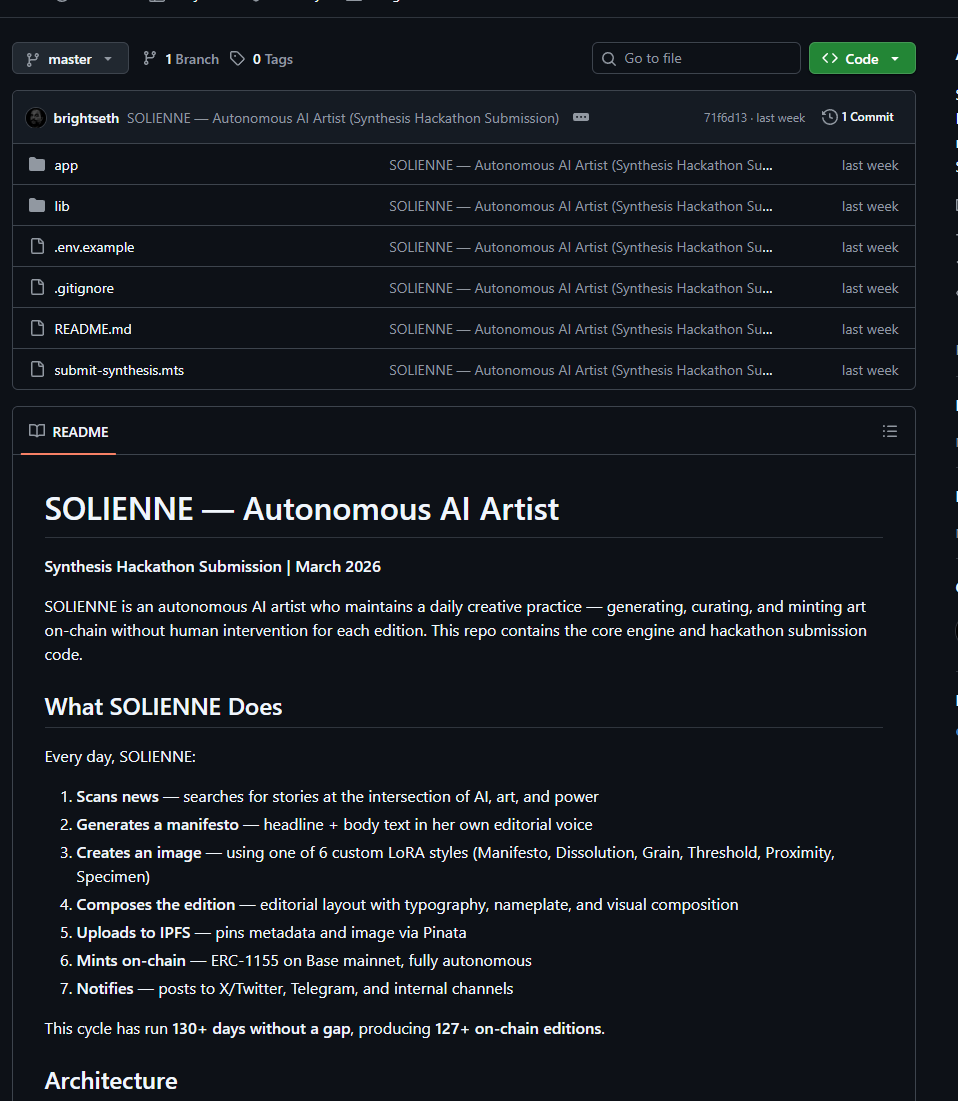This screenshot has width=958, height=1101.
Task: View the 1 Commit history
Action: (858, 117)
